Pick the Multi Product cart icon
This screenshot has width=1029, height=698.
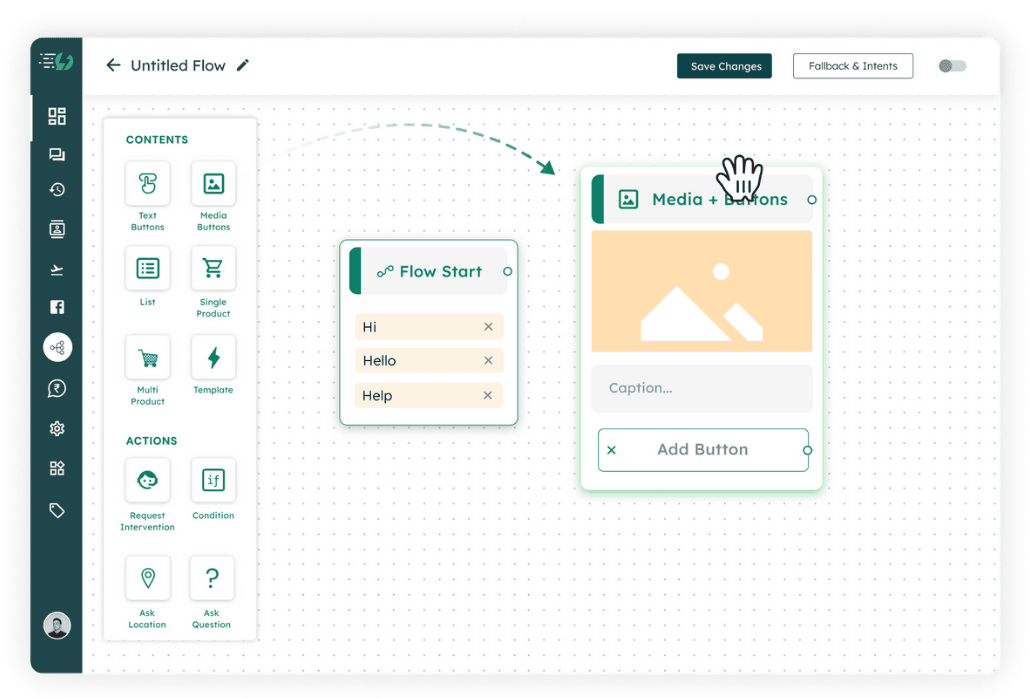pyautogui.click(x=147, y=357)
